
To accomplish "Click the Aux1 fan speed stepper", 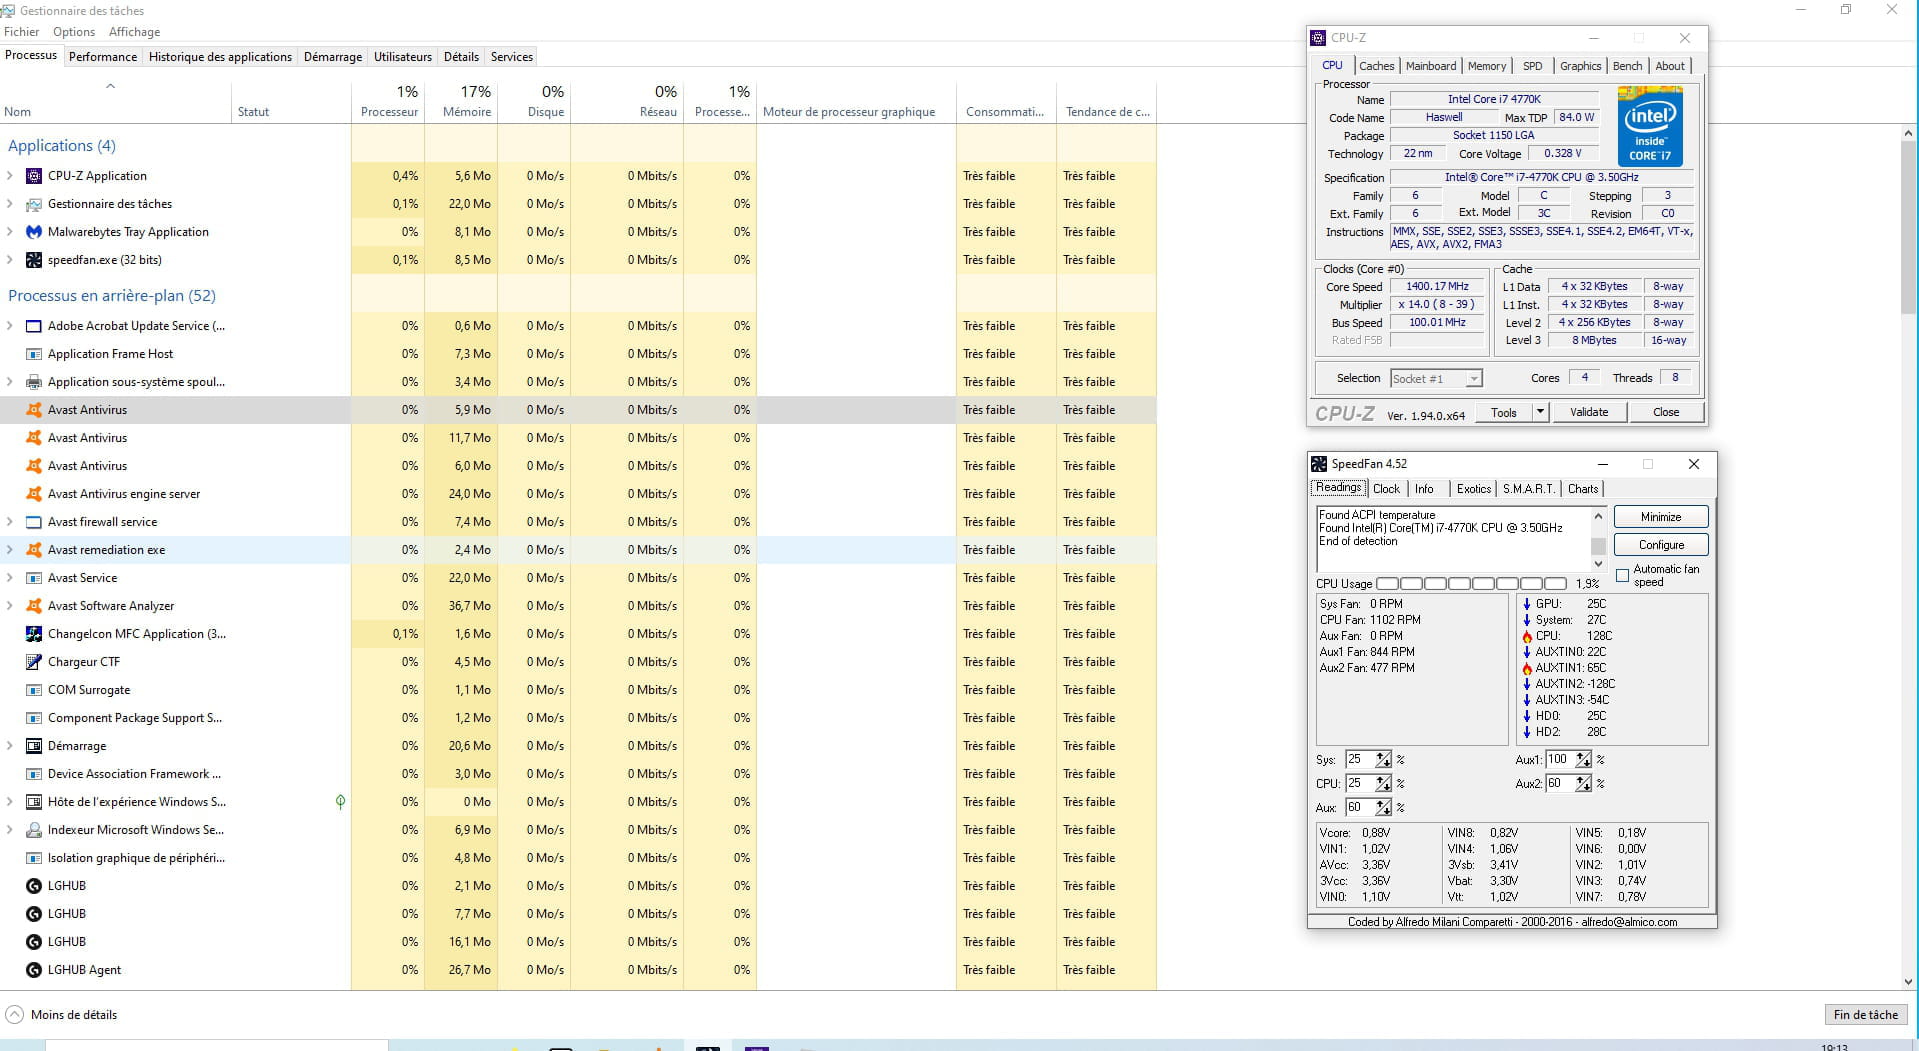I will pos(1583,760).
